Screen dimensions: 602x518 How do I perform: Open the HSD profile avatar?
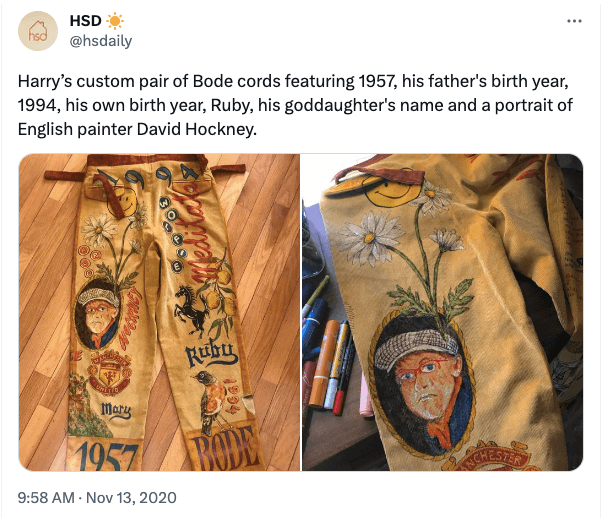point(37,32)
